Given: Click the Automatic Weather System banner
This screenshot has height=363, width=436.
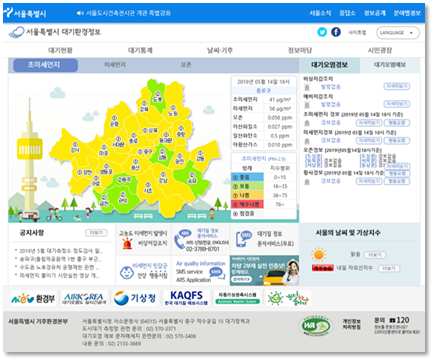Looking at the screenshot, I should [237, 298].
